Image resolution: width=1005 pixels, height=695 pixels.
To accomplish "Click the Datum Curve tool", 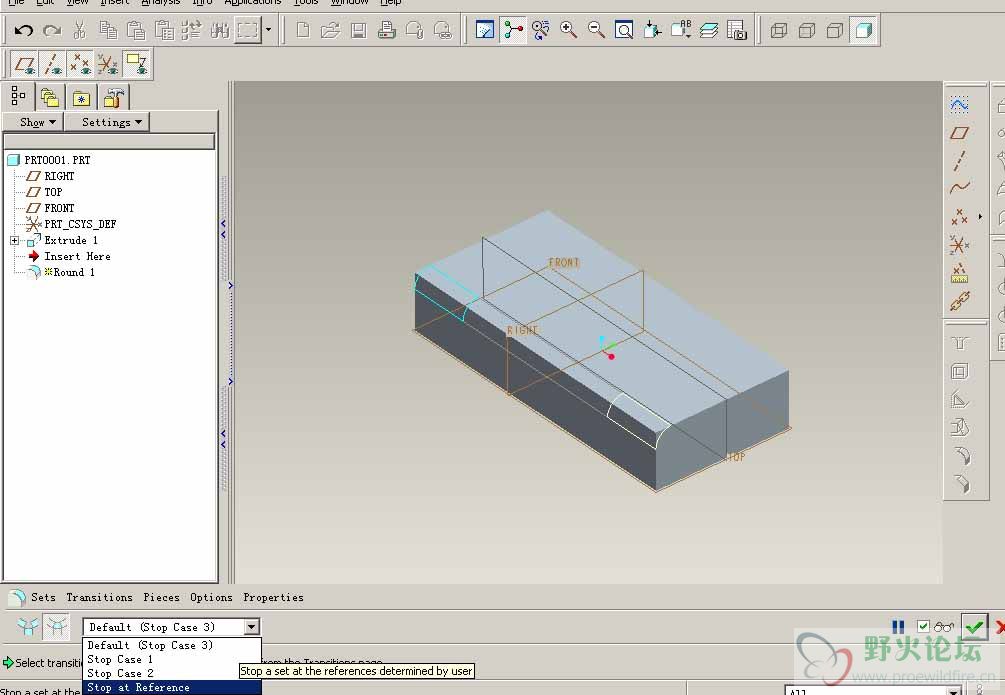I will [x=959, y=188].
